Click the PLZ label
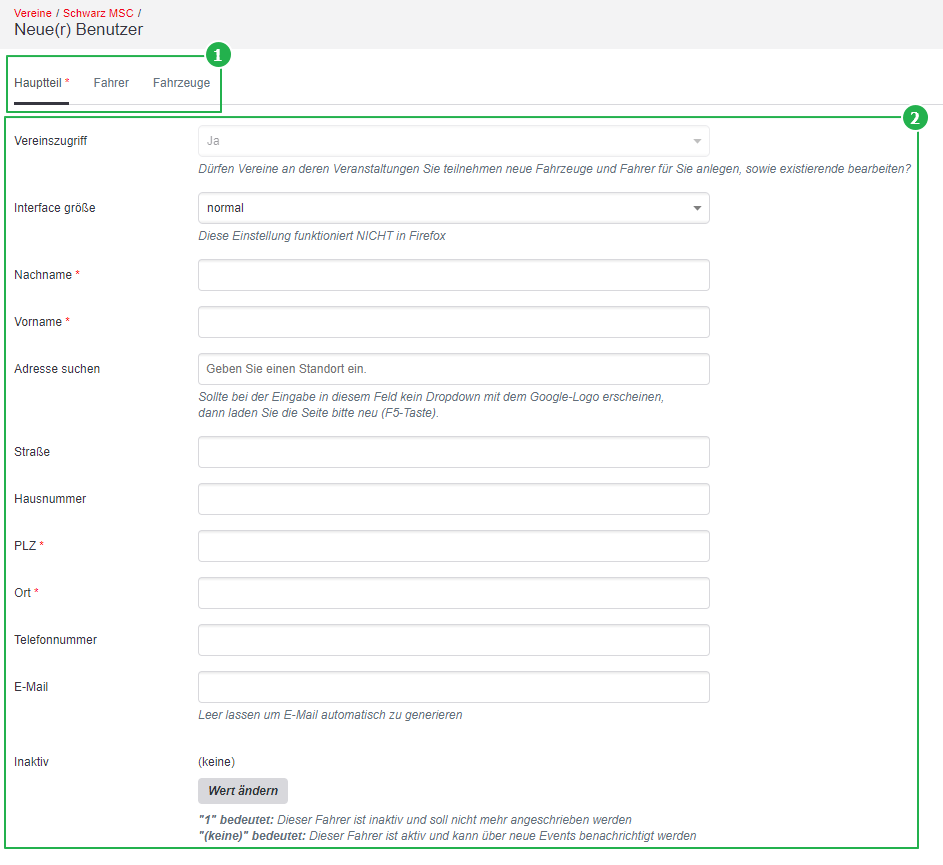Image resolution: width=943 pixels, height=865 pixels. pyautogui.click(x=25, y=546)
